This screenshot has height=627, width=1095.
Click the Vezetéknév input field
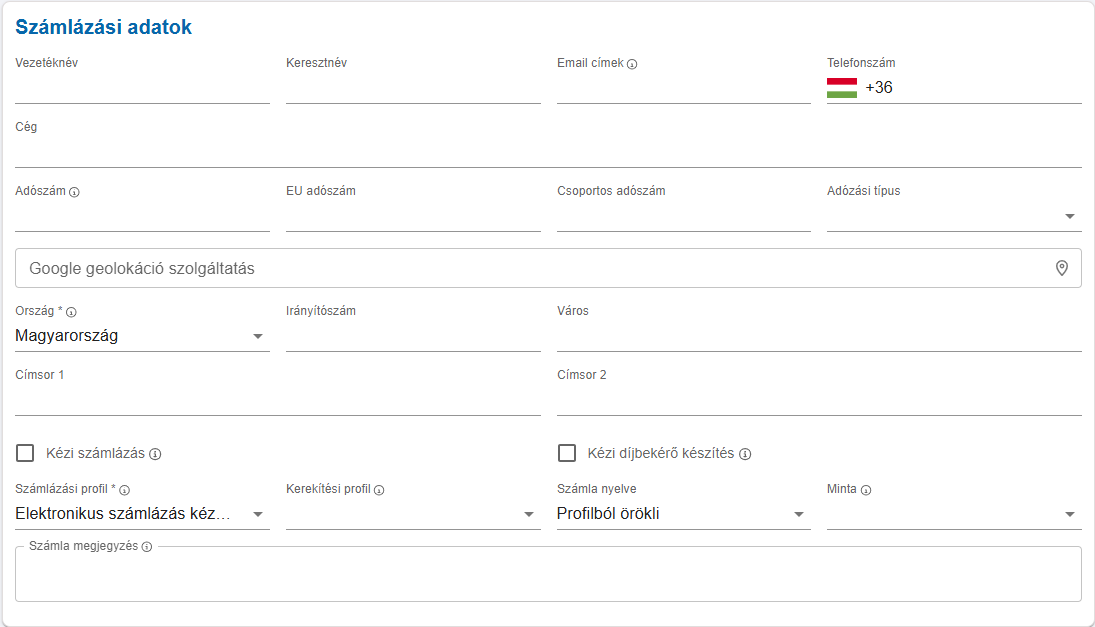click(142, 89)
